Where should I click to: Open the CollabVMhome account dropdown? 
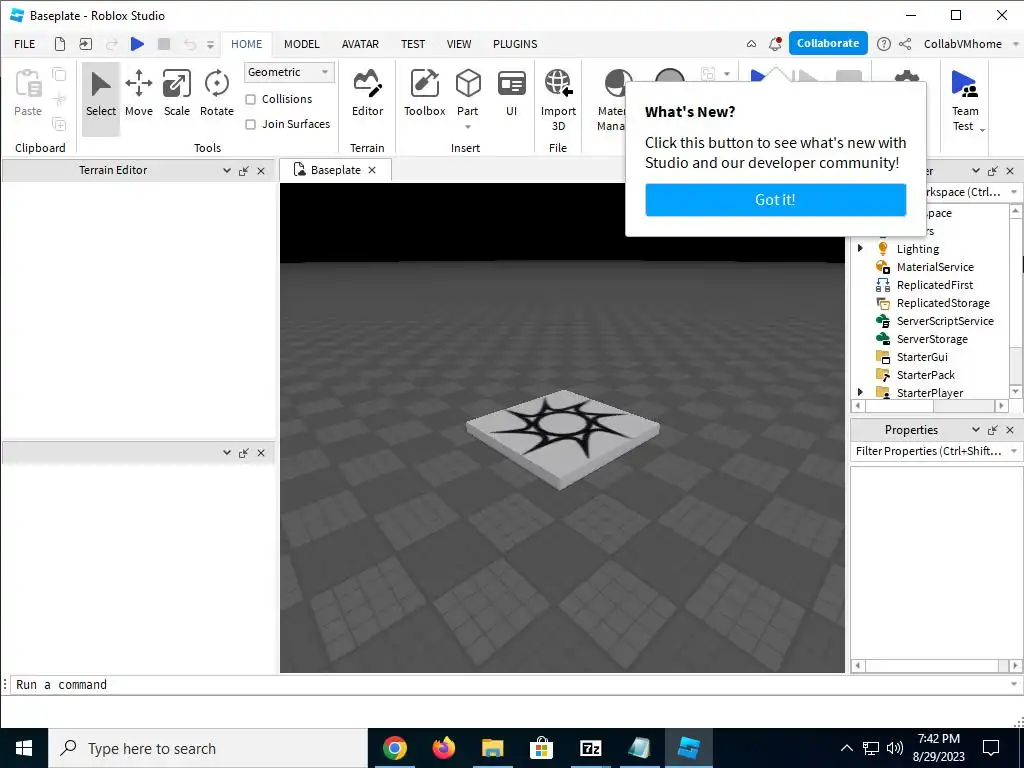click(x=1015, y=44)
